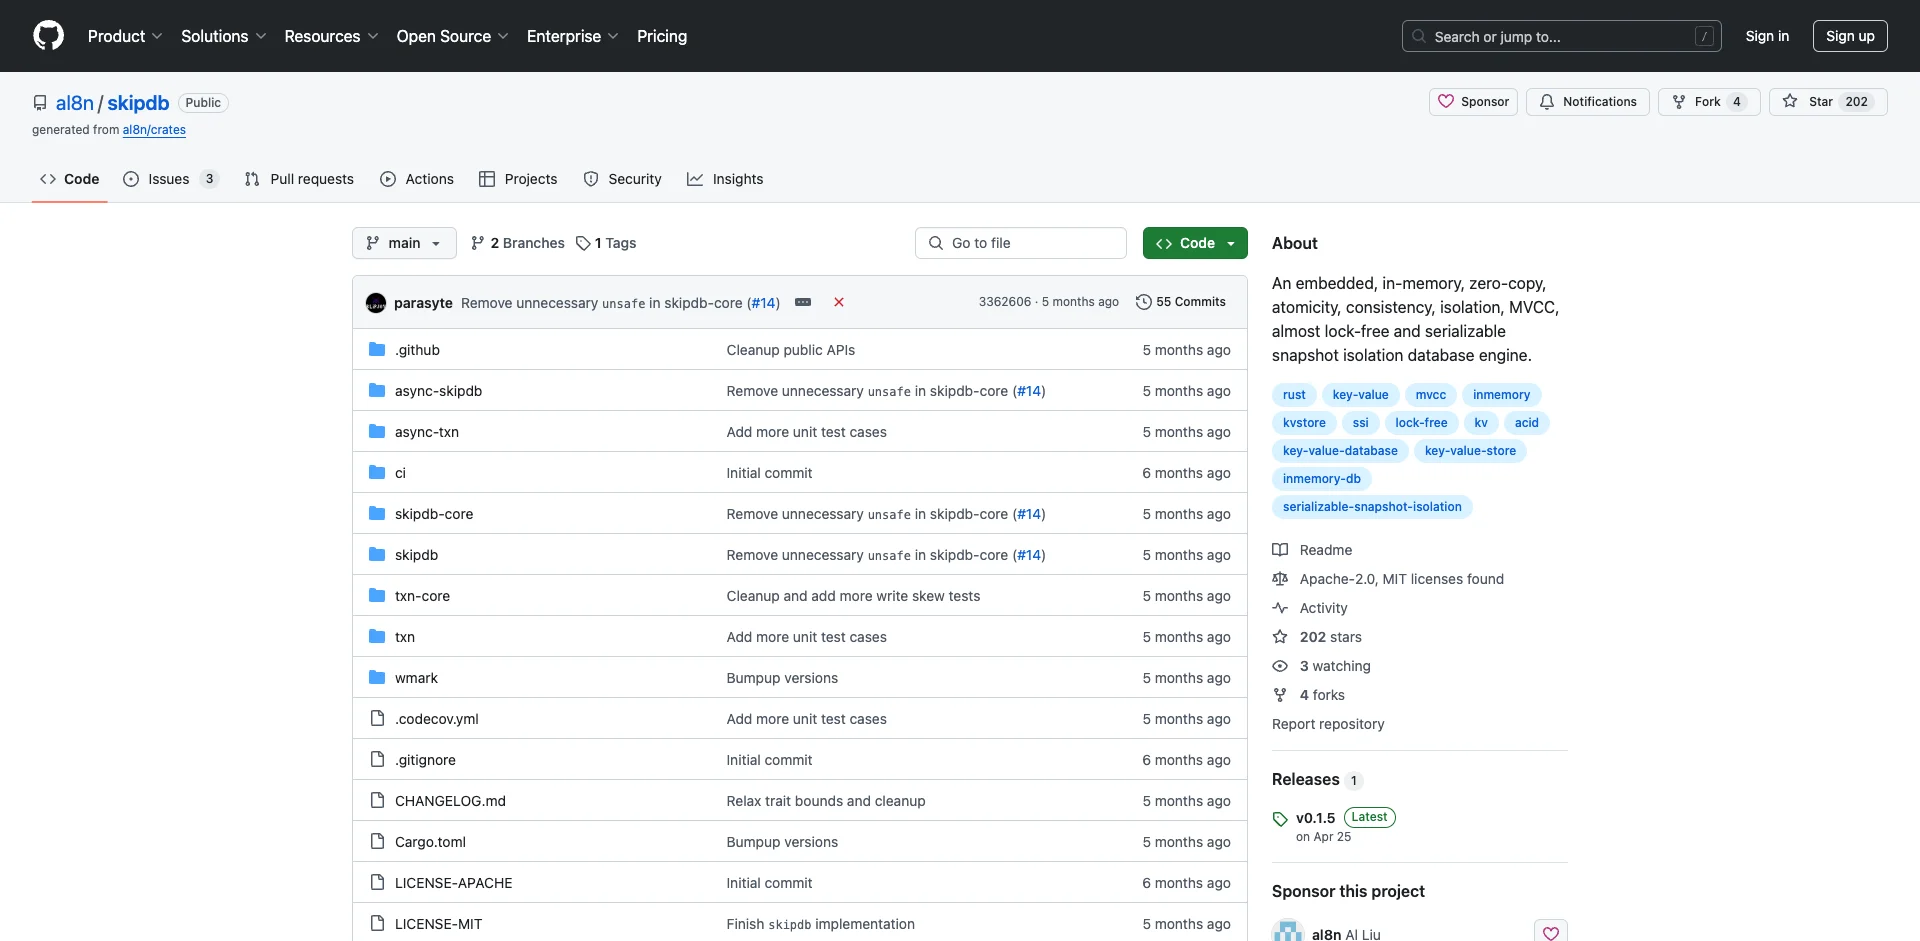Click the Readme book icon
This screenshot has height=941, width=1920.
pos(1280,550)
